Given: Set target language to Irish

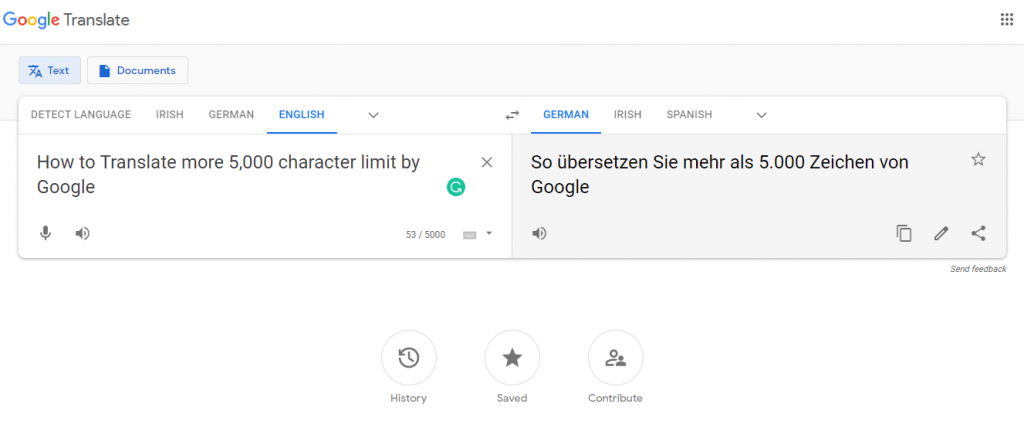Looking at the screenshot, I should tap(628, 115).
